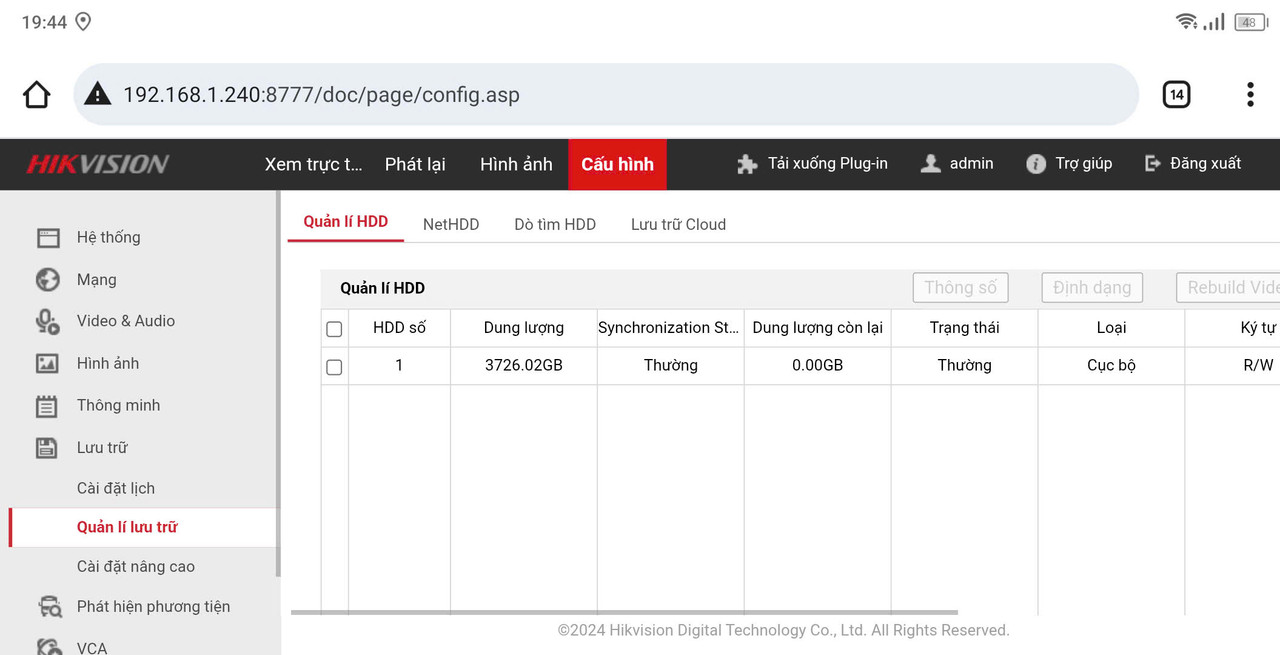
Task: Click Tải xuống Plug-in link
Action: (x=827, y=163)
